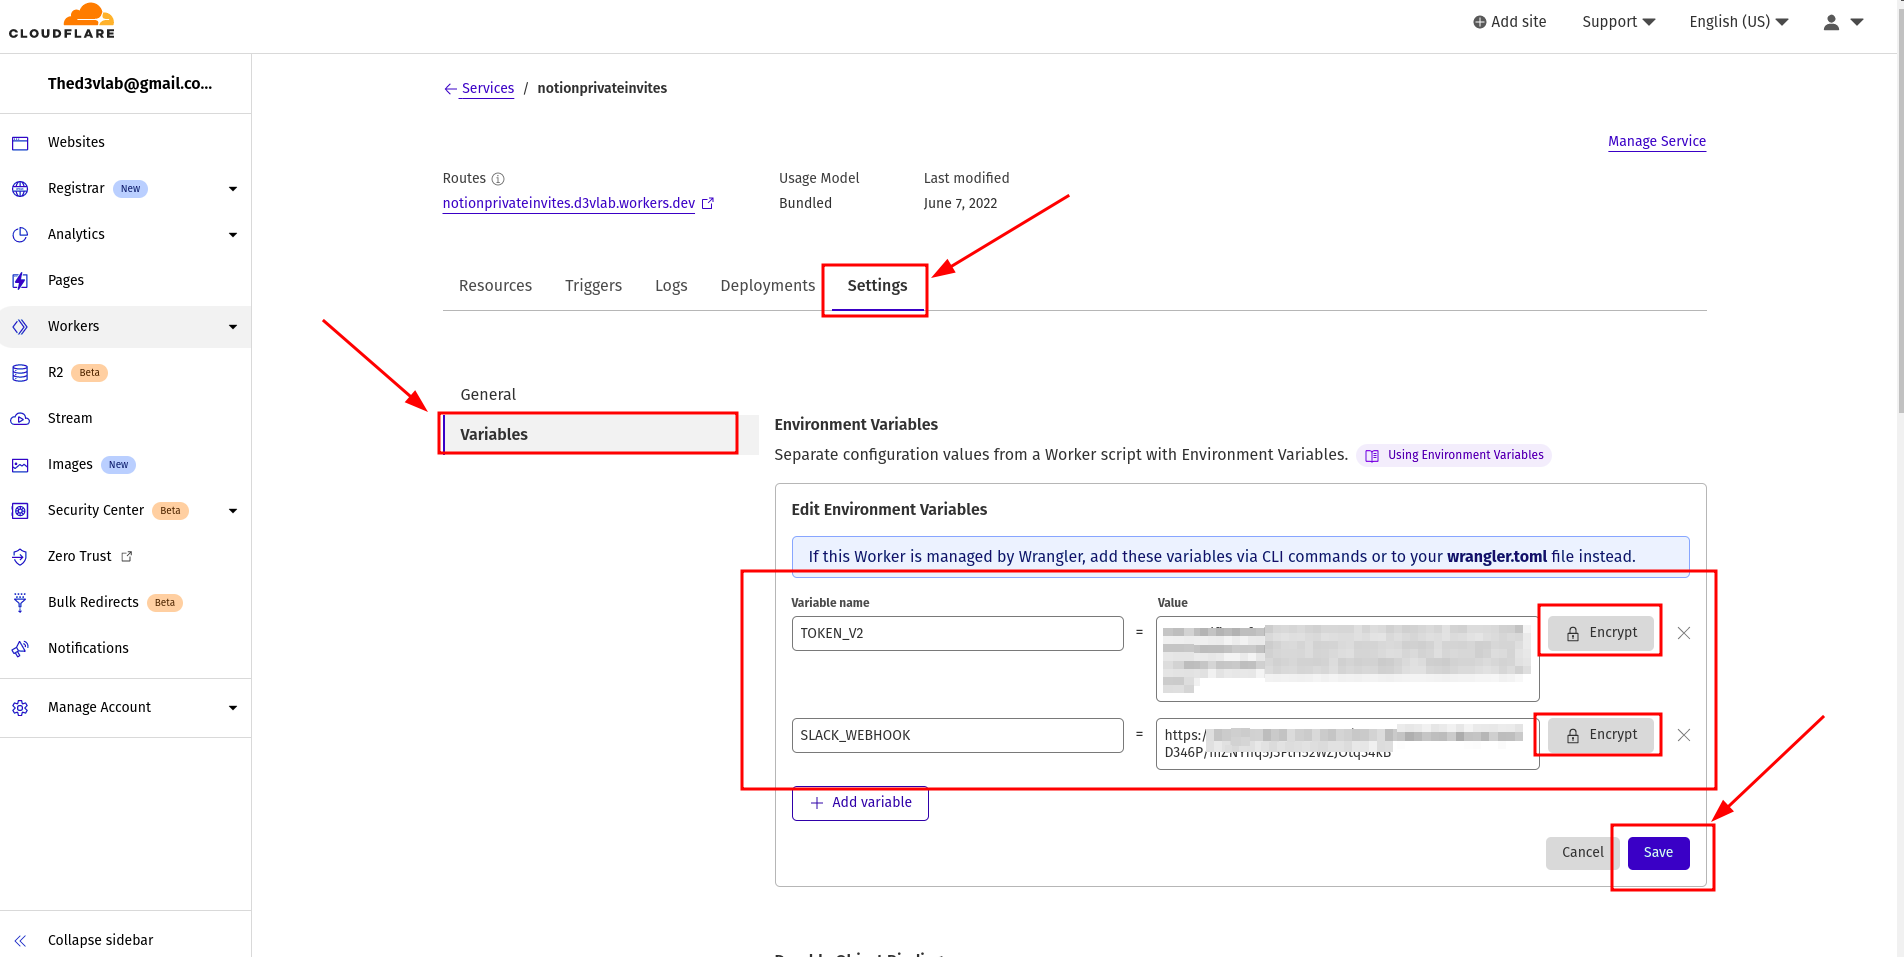Open the Manage Service link

(1656, 141)
